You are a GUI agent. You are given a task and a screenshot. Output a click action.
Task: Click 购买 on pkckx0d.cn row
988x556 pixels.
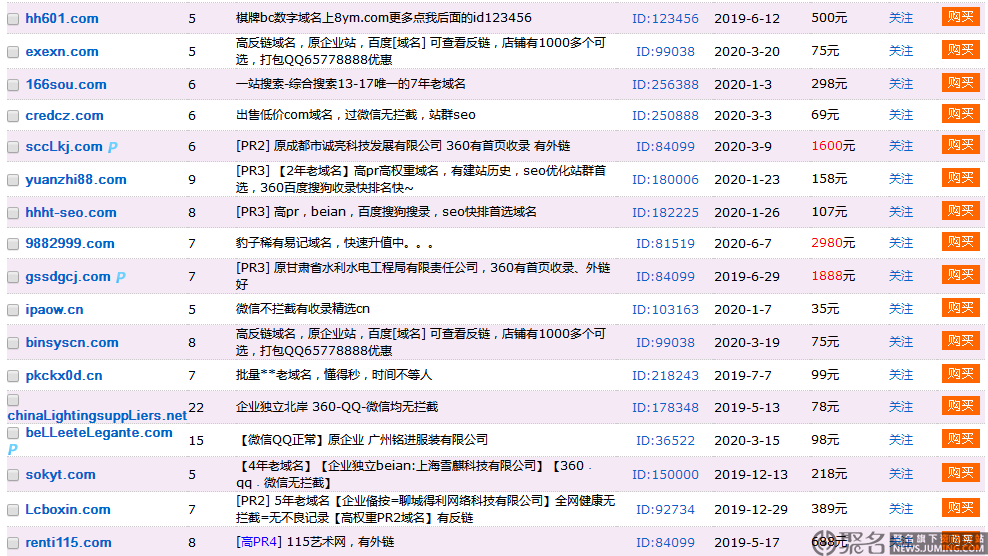pos(960,374)
